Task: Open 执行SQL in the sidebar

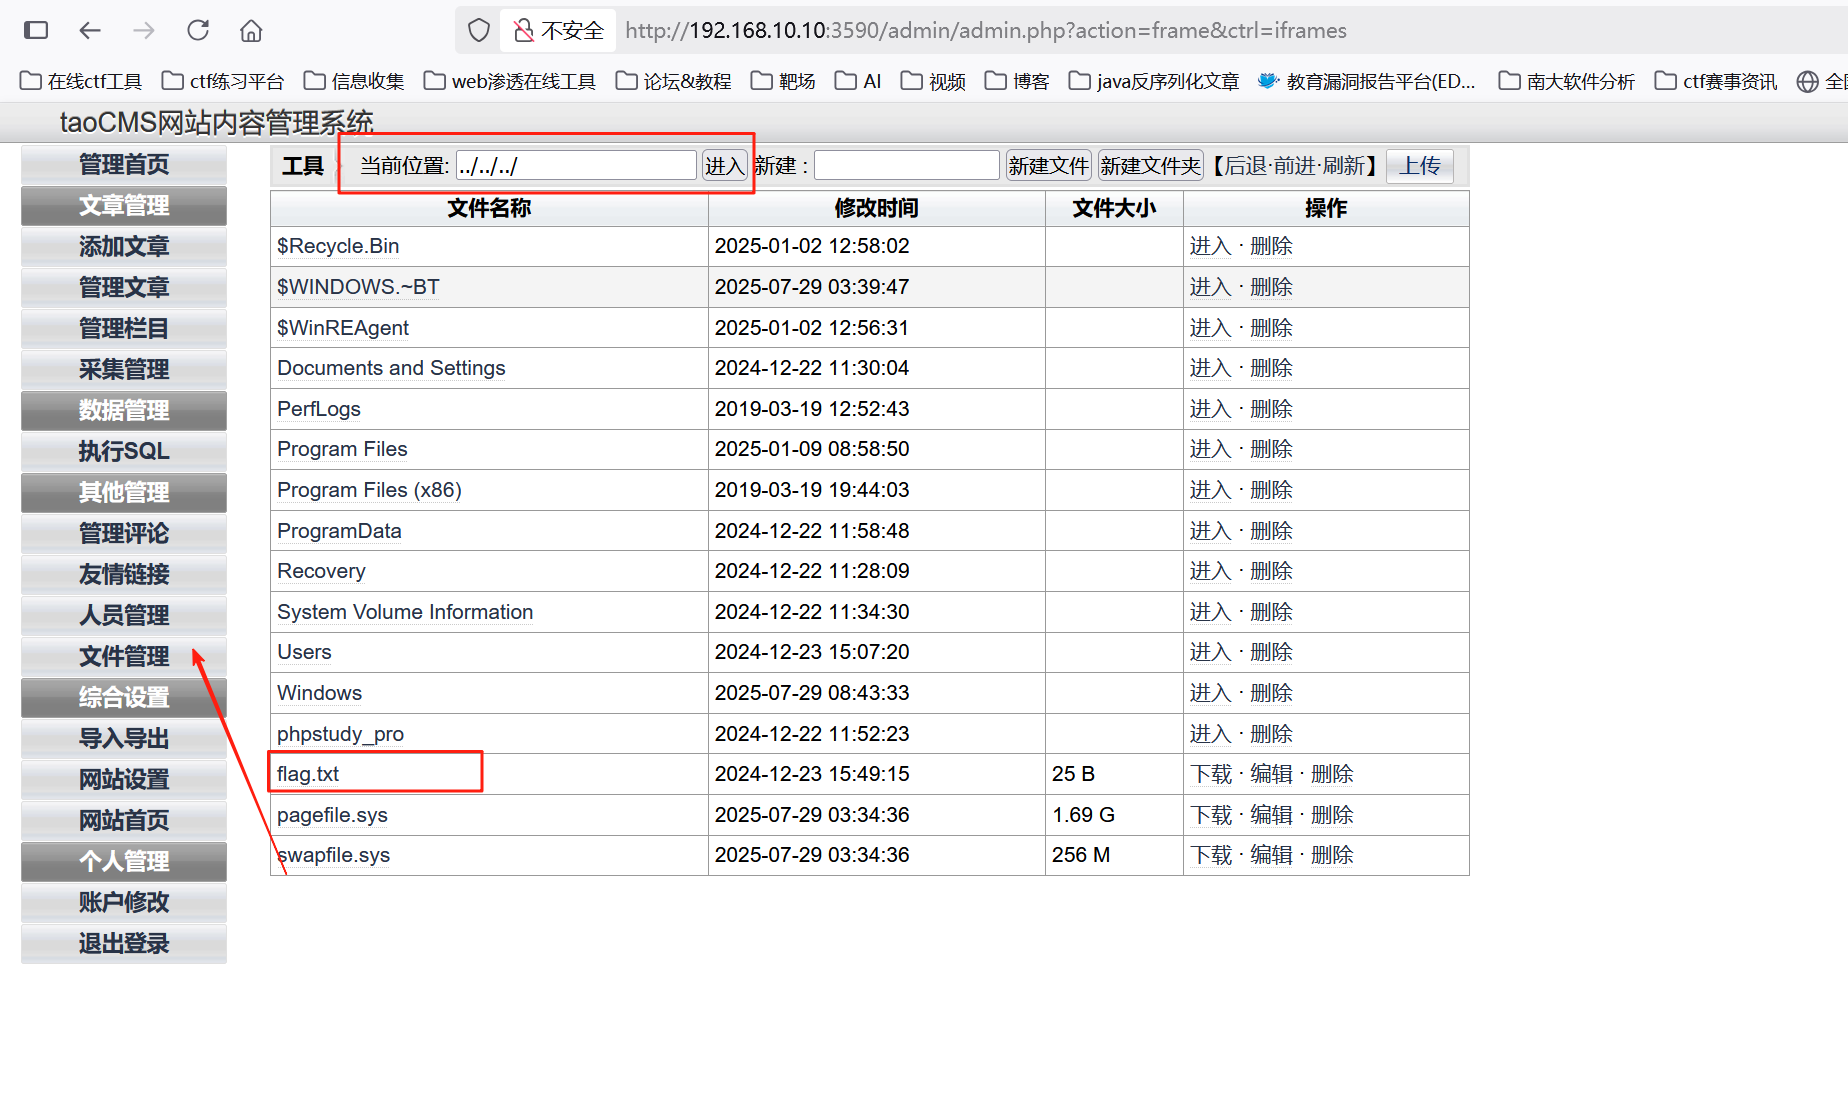Action: pyautogui.click(x=124, y=452)
